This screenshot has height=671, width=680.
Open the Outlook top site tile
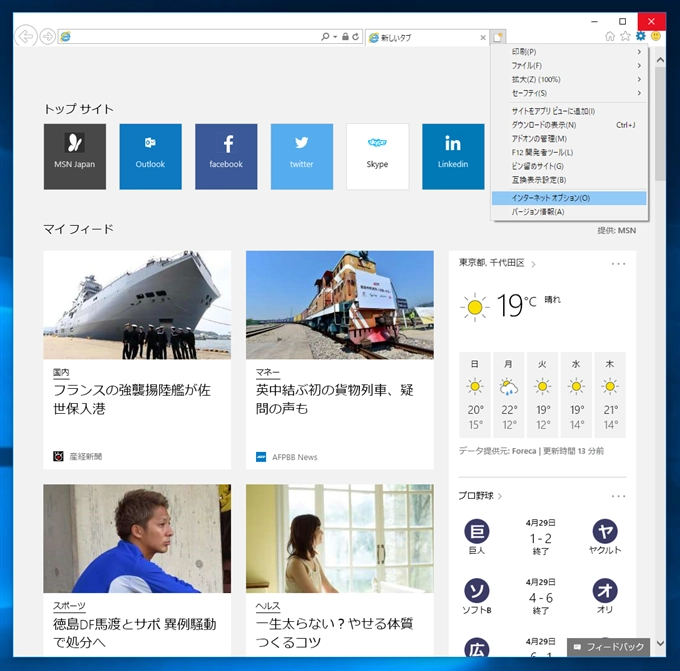pos(150,157)
